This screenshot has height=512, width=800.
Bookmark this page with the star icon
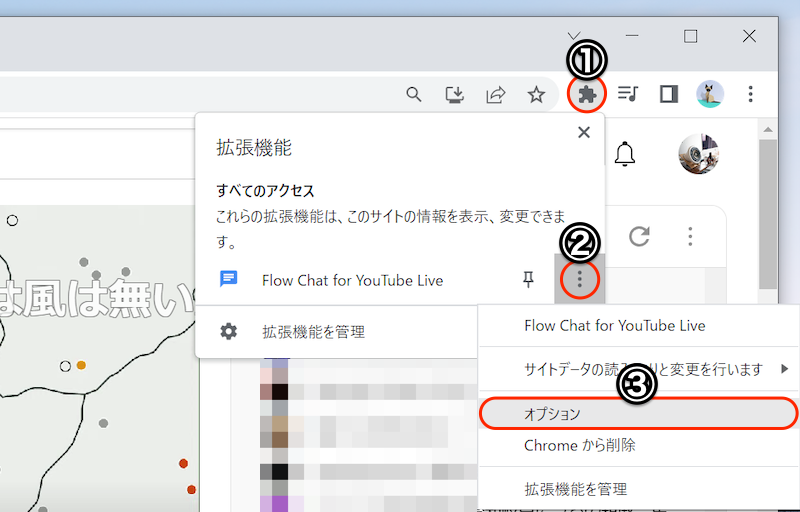[x=537, y=95]
